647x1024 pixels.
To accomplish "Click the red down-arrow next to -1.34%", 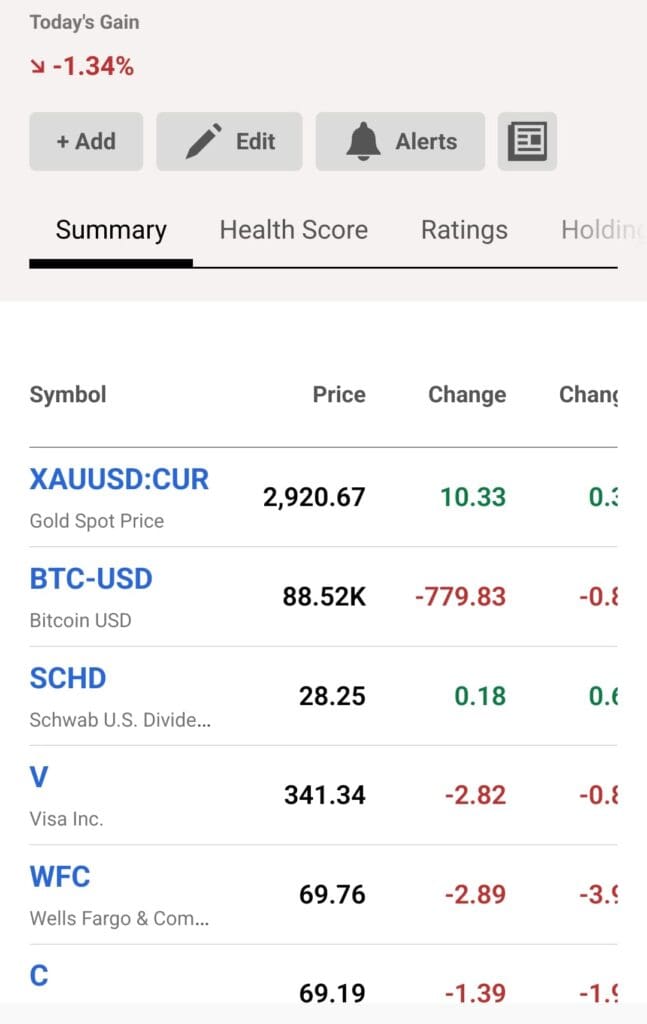I will coord(35,68).
